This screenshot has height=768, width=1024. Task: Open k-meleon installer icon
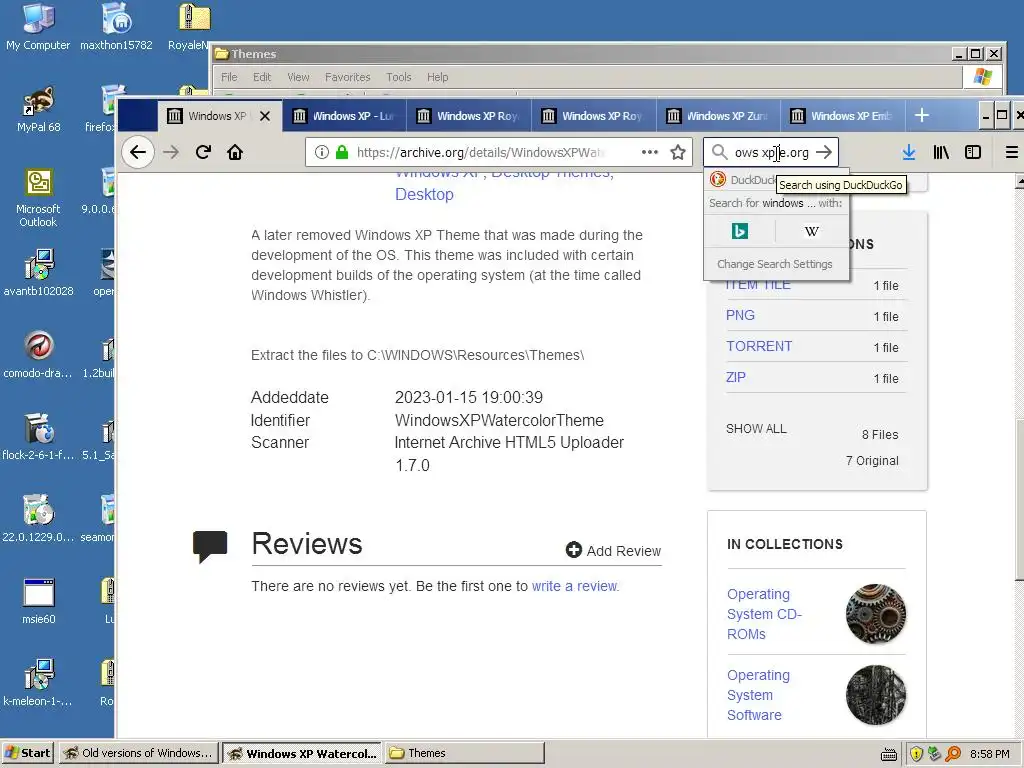click(x=38, y=684)
